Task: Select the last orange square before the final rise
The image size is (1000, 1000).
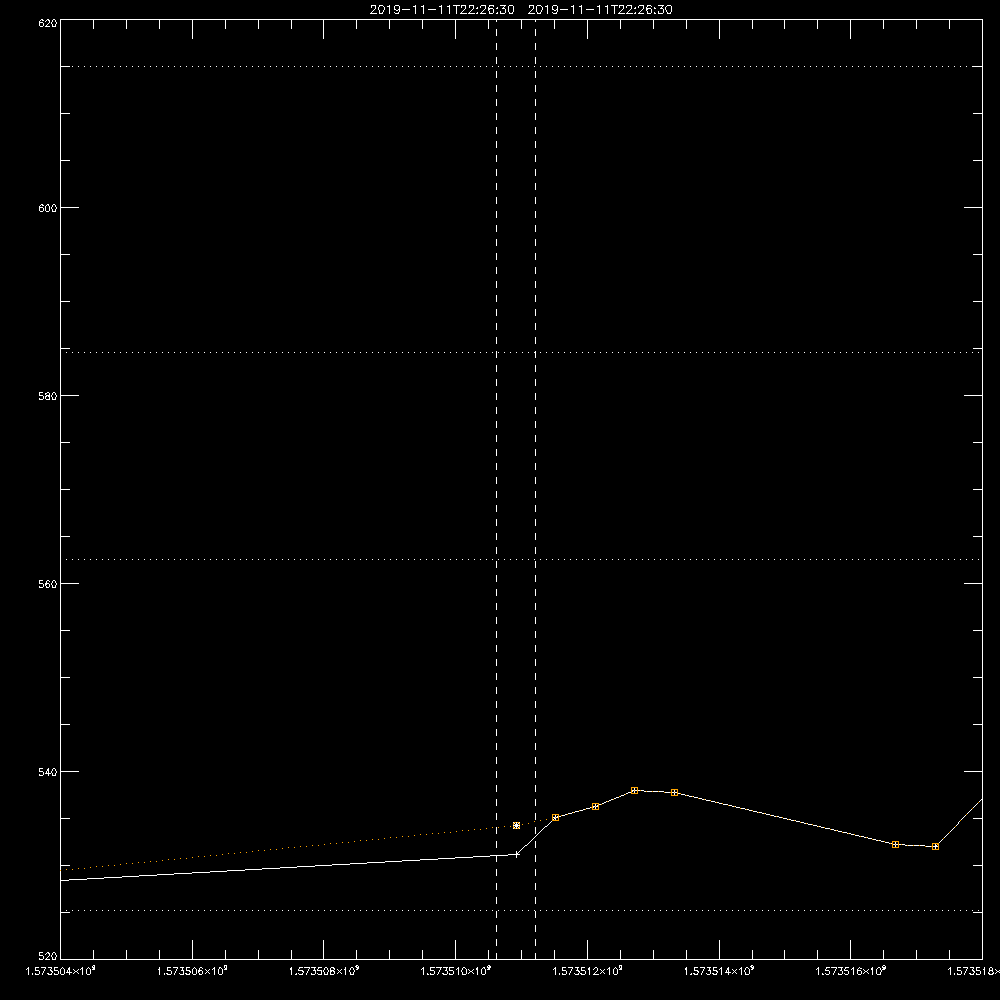Action: point(936,847)
